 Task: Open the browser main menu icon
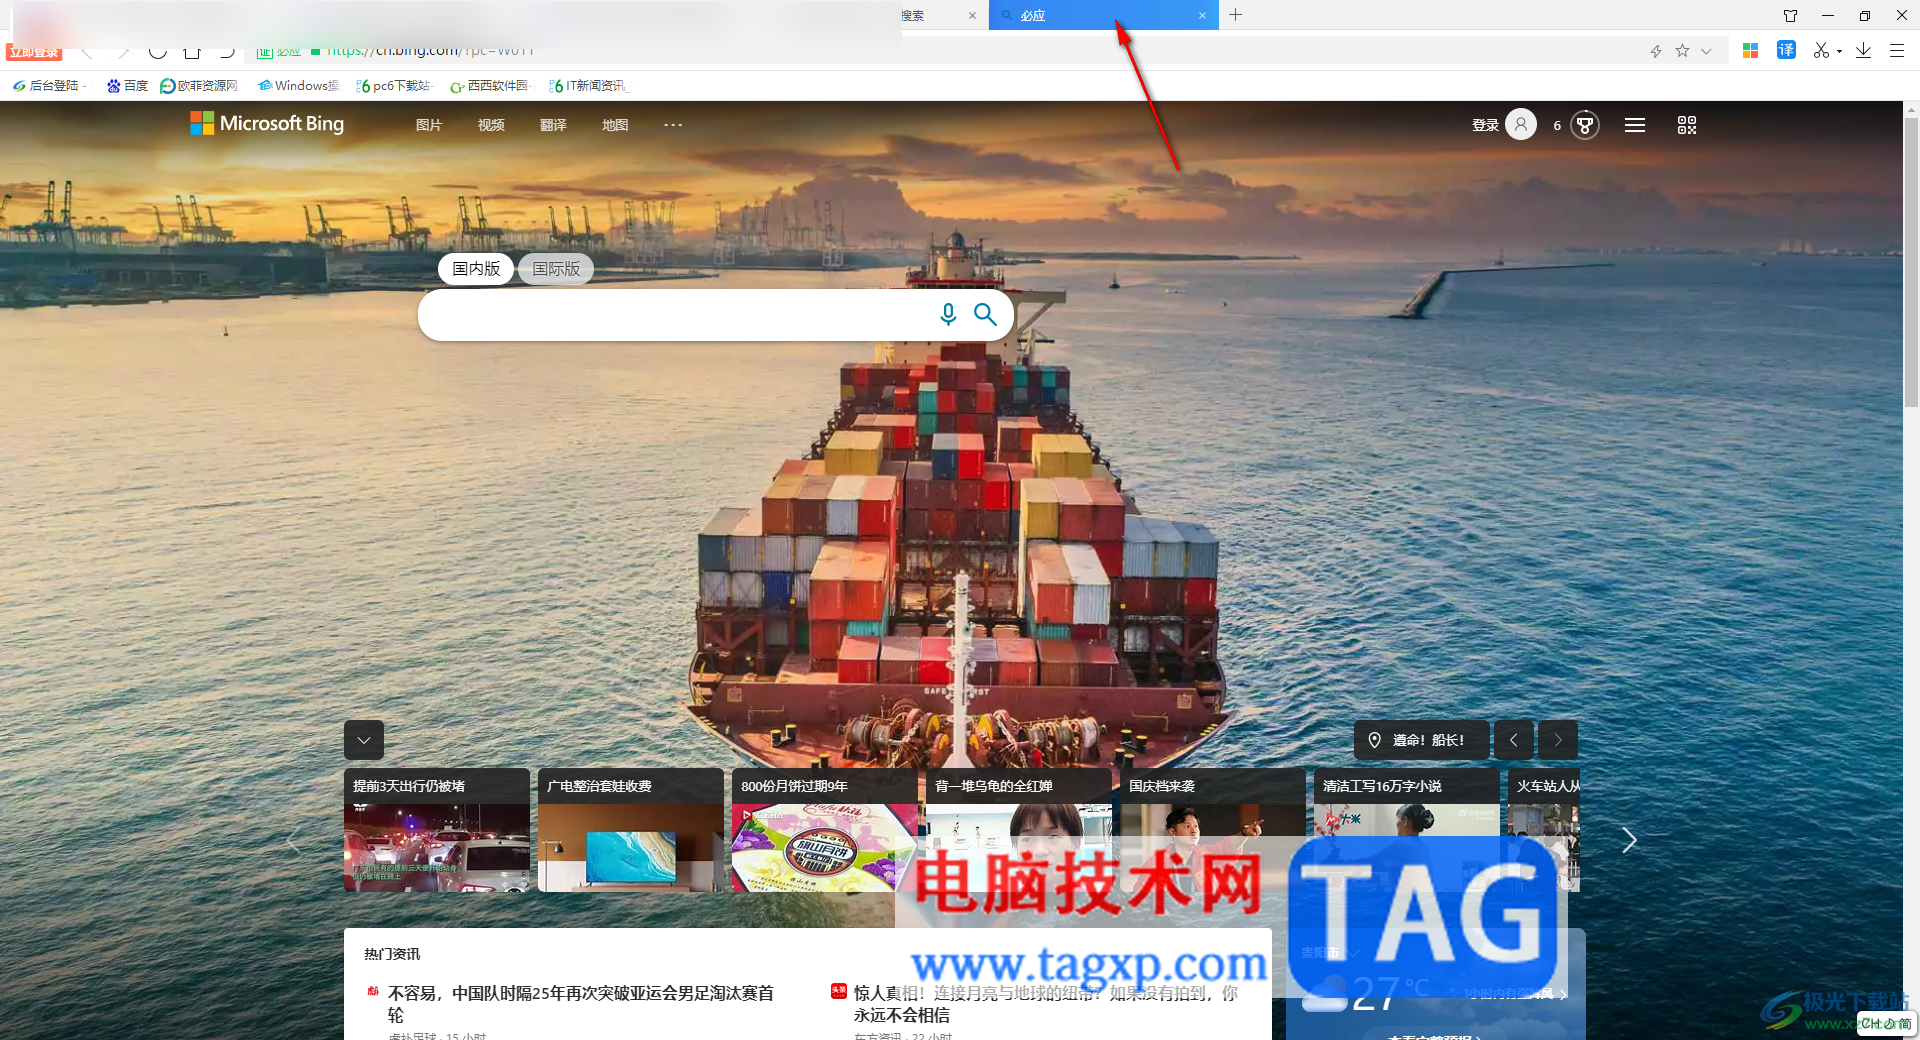pyautogui.click(x=1896, y=50)
